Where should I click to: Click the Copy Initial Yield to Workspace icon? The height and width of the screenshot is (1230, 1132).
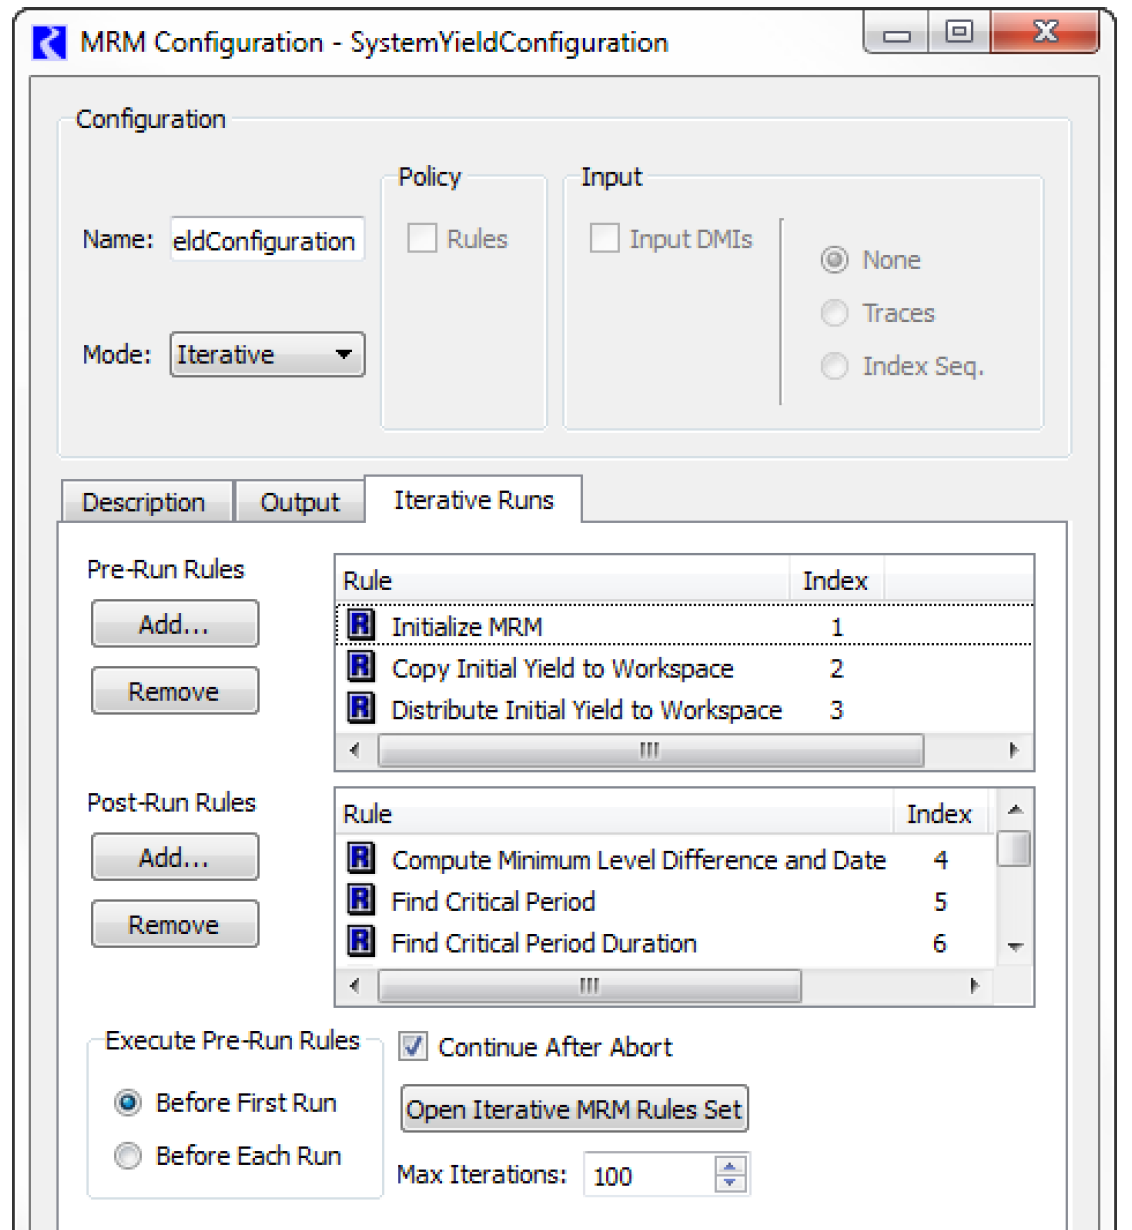pyautogui.click(x=360, y=667)
